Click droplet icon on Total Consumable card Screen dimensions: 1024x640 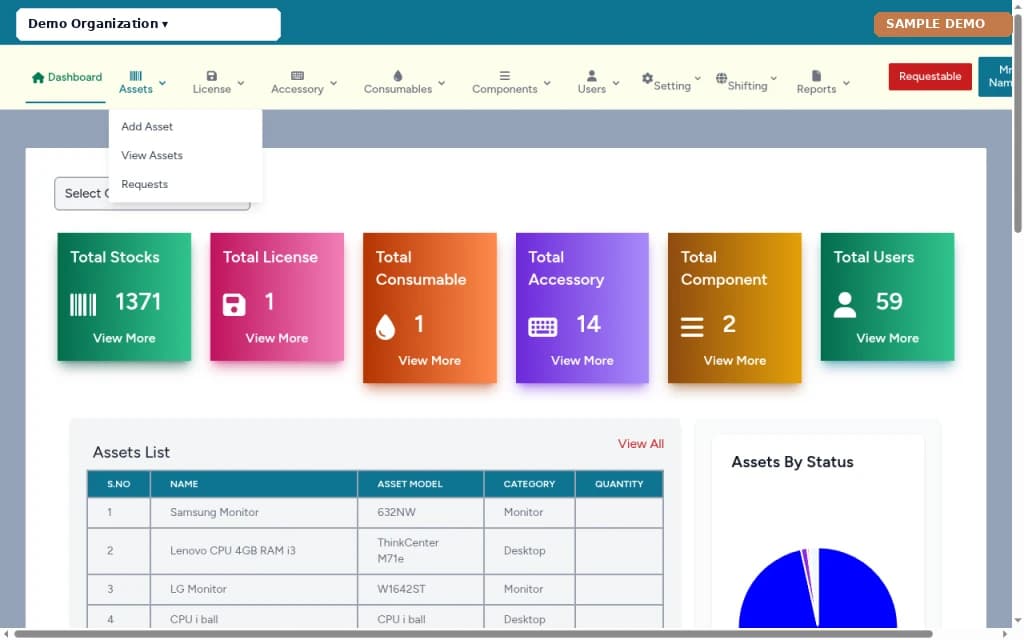tap(385, 327)
